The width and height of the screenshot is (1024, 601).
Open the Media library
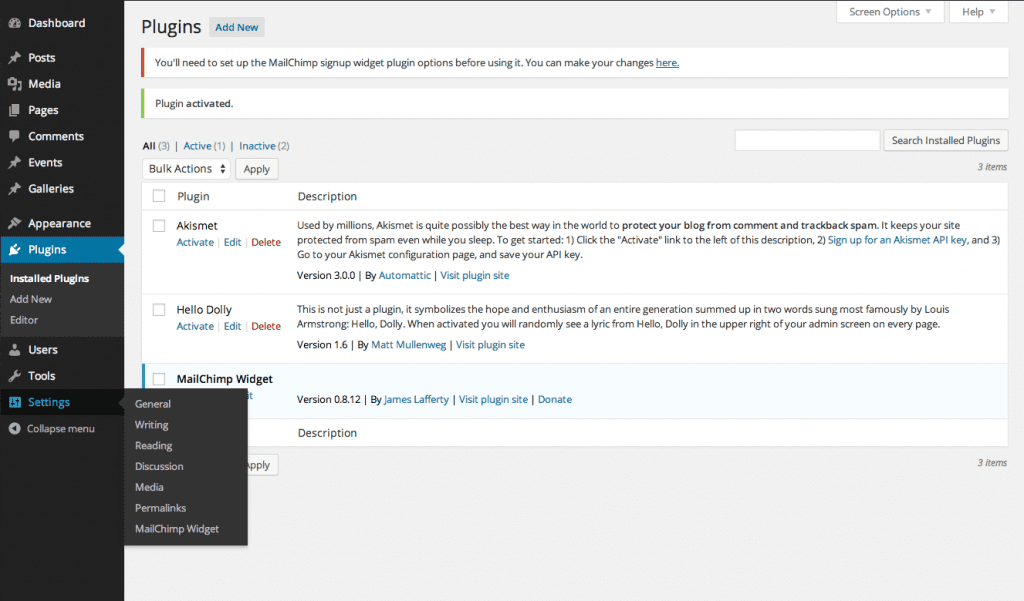click(x=14, y=83)
